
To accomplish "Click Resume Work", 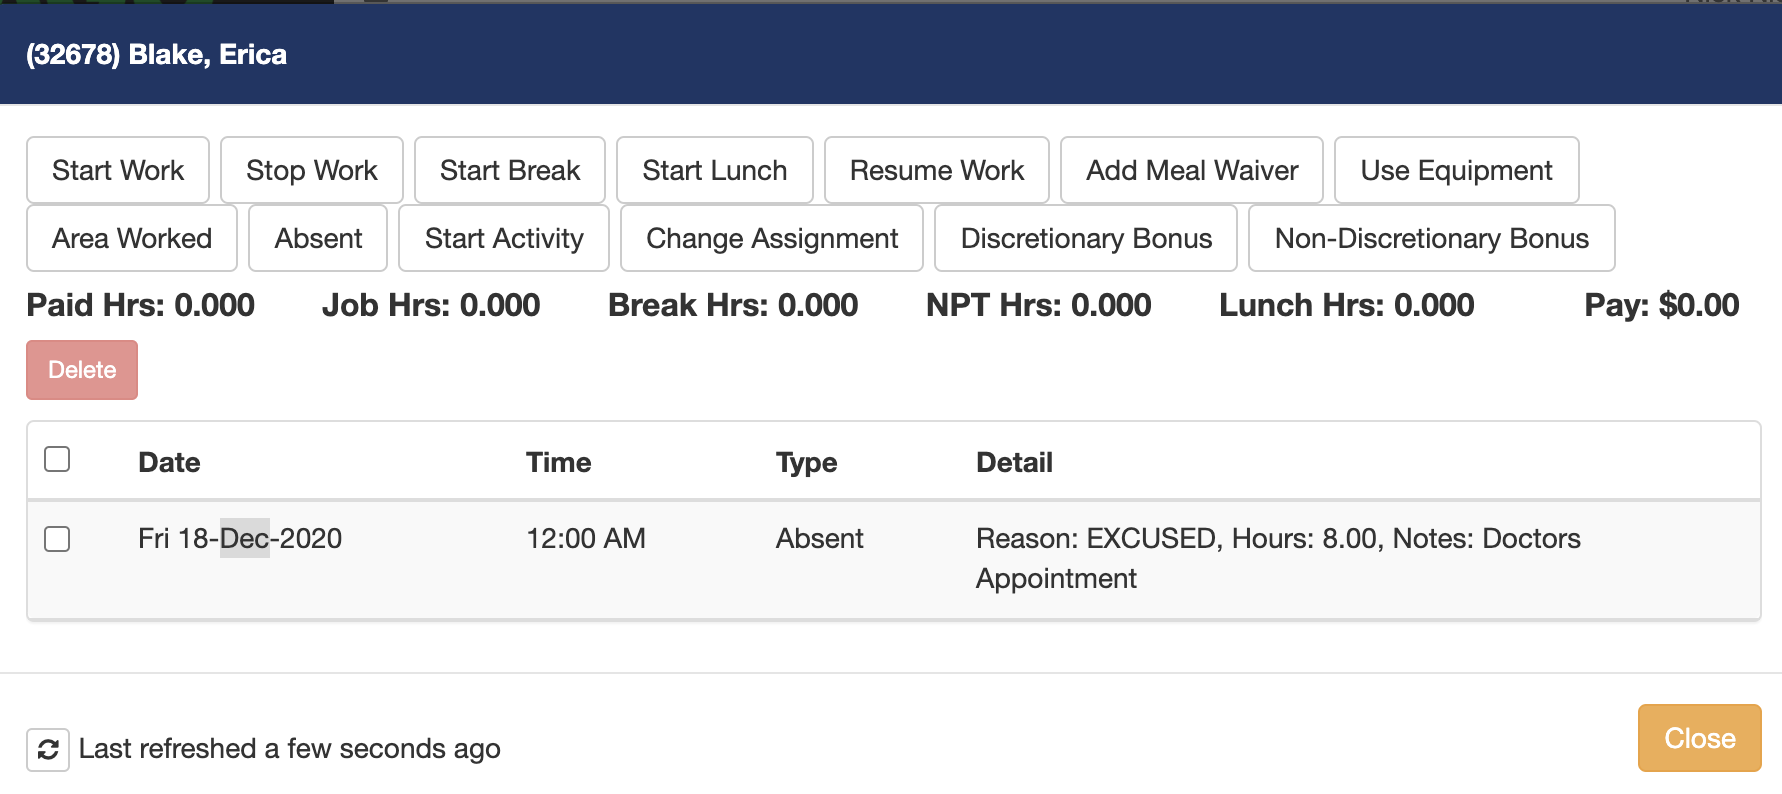I will [x=936, y=170].
